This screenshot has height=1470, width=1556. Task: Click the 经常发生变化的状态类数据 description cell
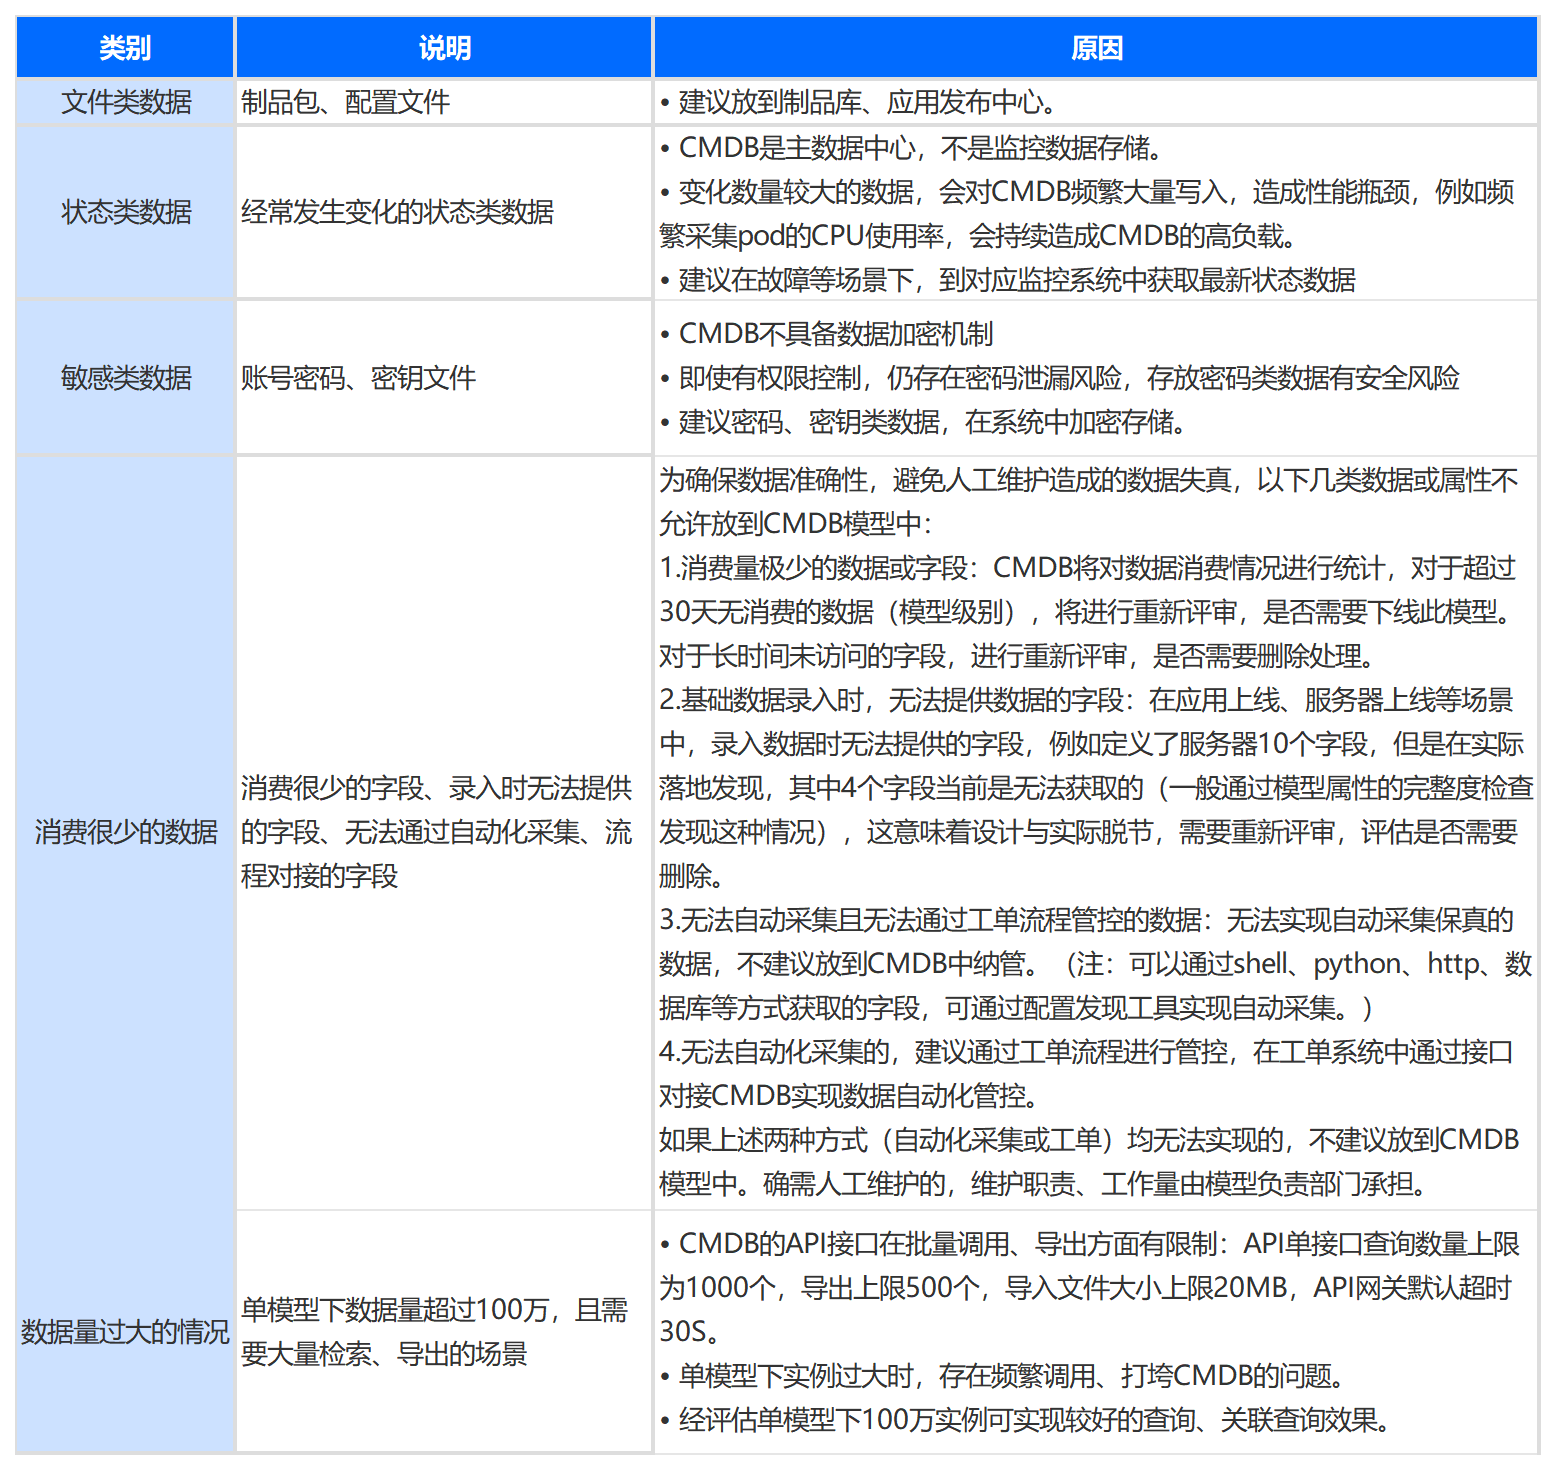pyautogui.click(x=444, y=212)
